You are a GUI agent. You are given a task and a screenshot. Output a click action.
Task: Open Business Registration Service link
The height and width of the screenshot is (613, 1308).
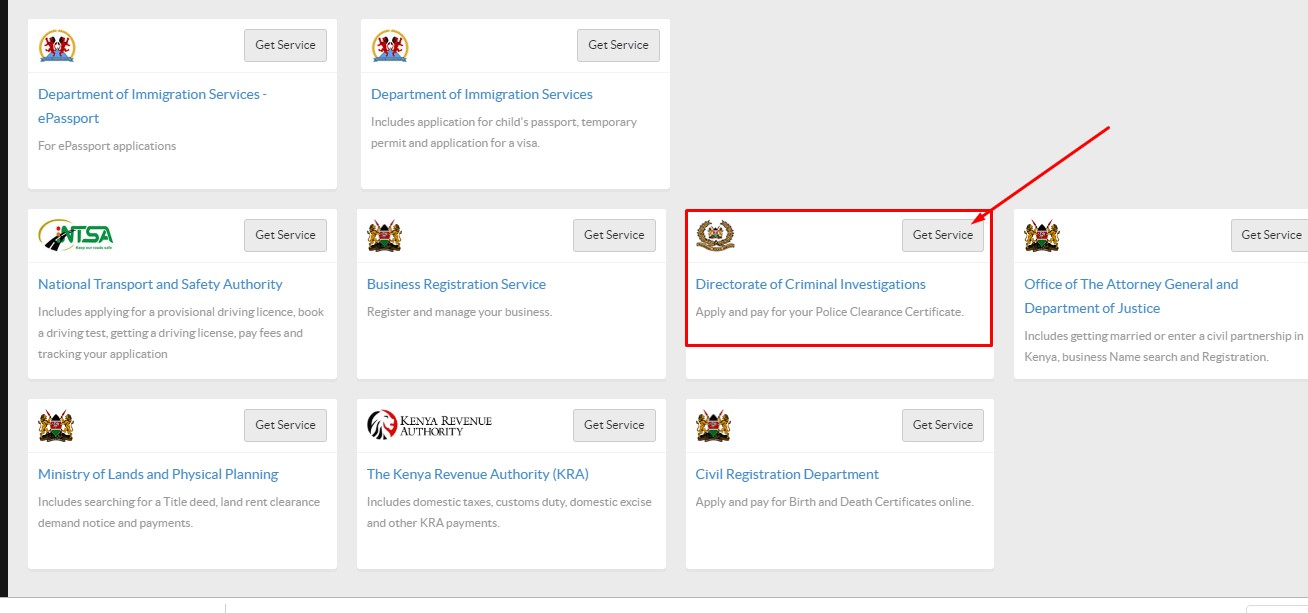pos(456,284)
